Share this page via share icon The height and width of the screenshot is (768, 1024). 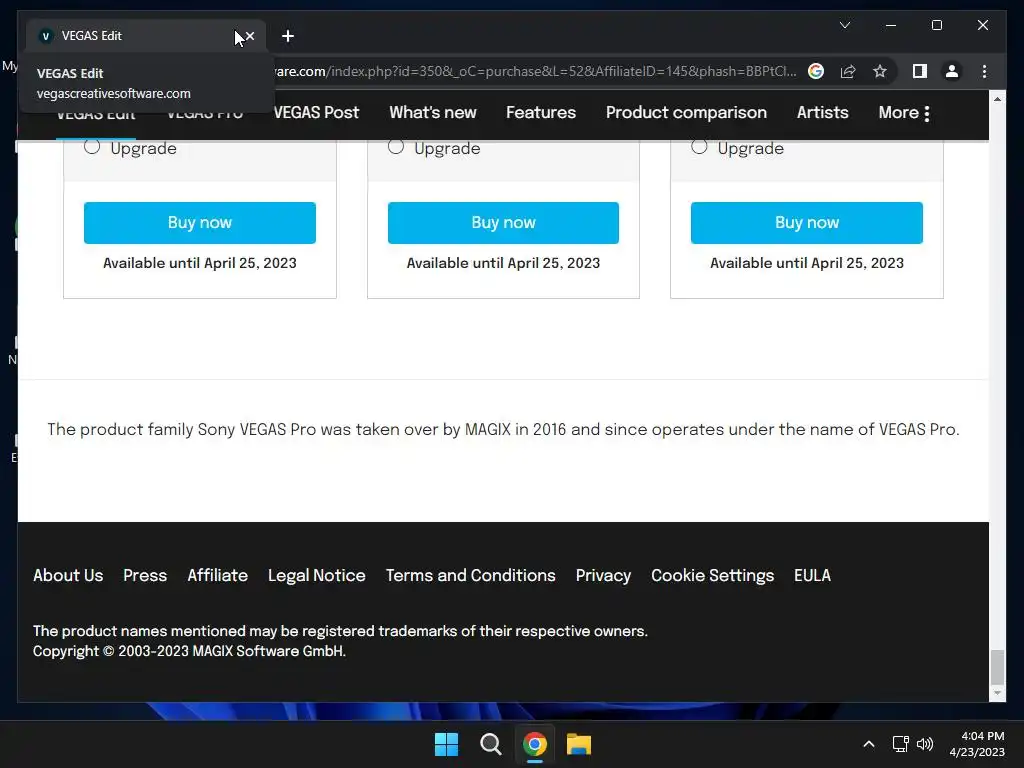[848, 71]
